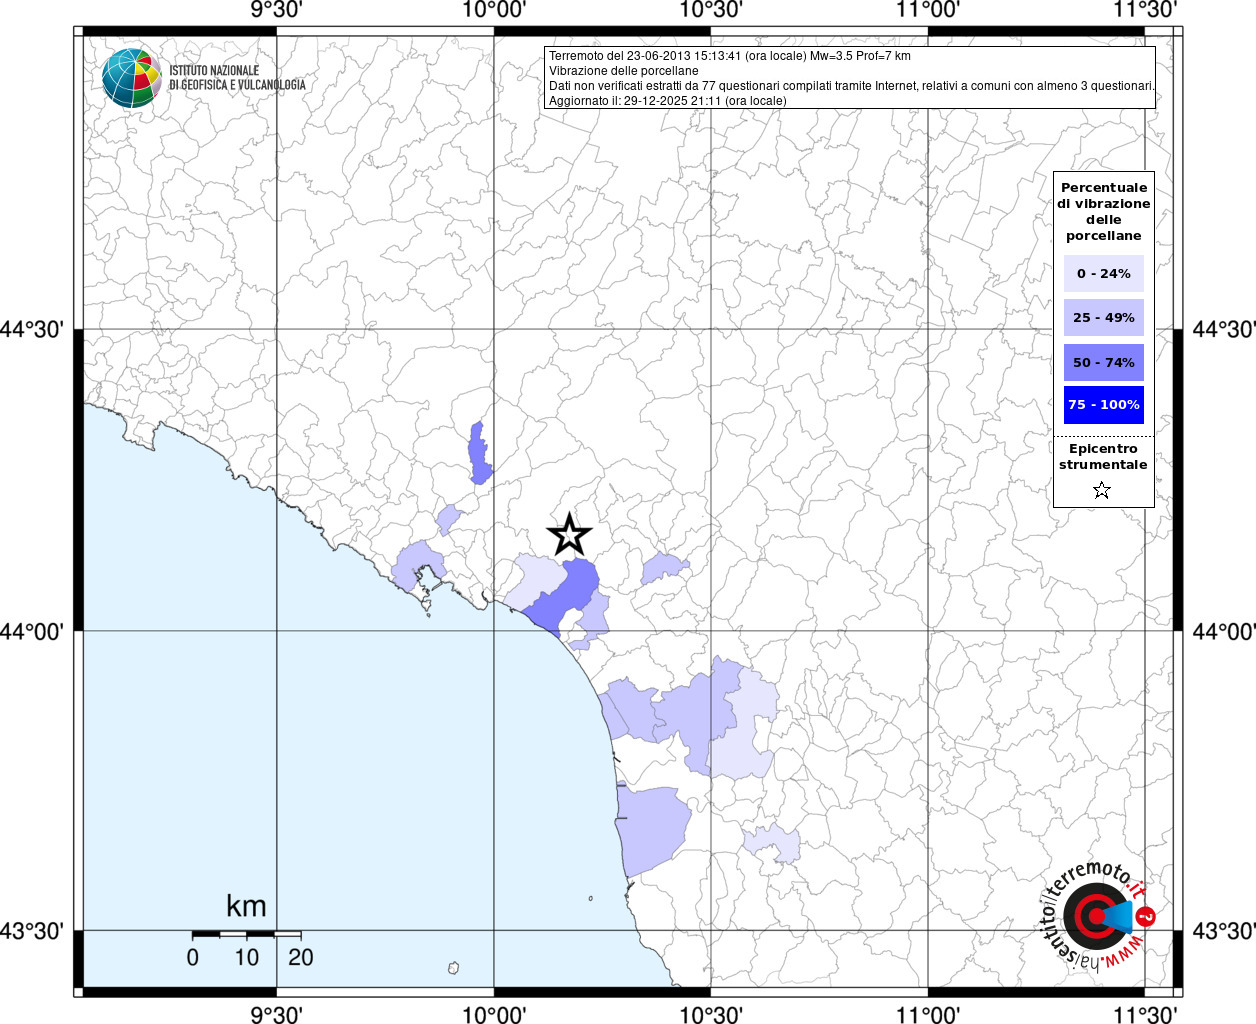The image size is (1256, 1024).
Task: Click the bottom axis 11°00' longitude label
Action: pyautogui.click(x=928, y=1014)
